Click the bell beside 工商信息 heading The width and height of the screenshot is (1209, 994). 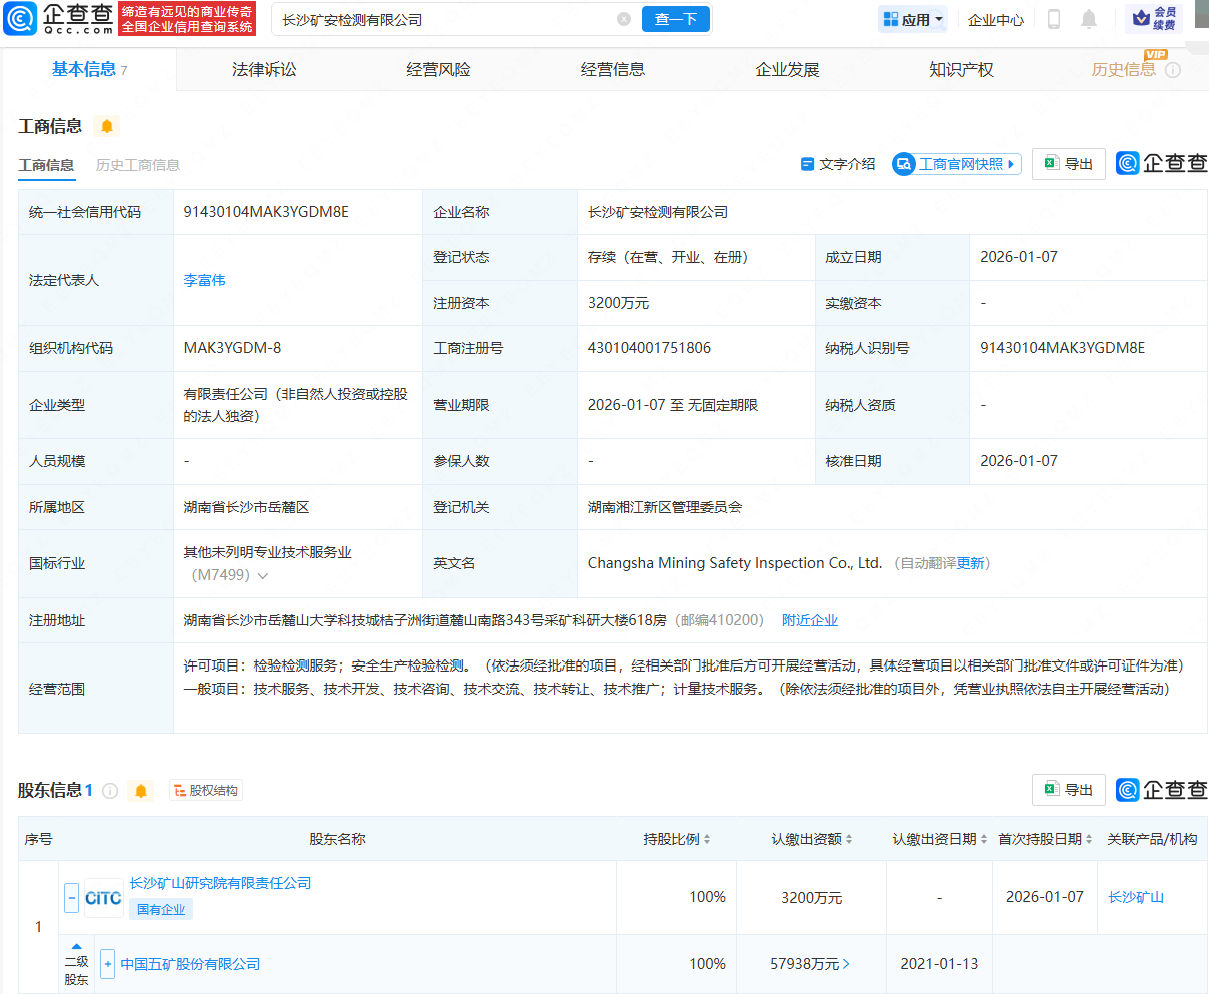pyautogui.click(x=107, y=126)
